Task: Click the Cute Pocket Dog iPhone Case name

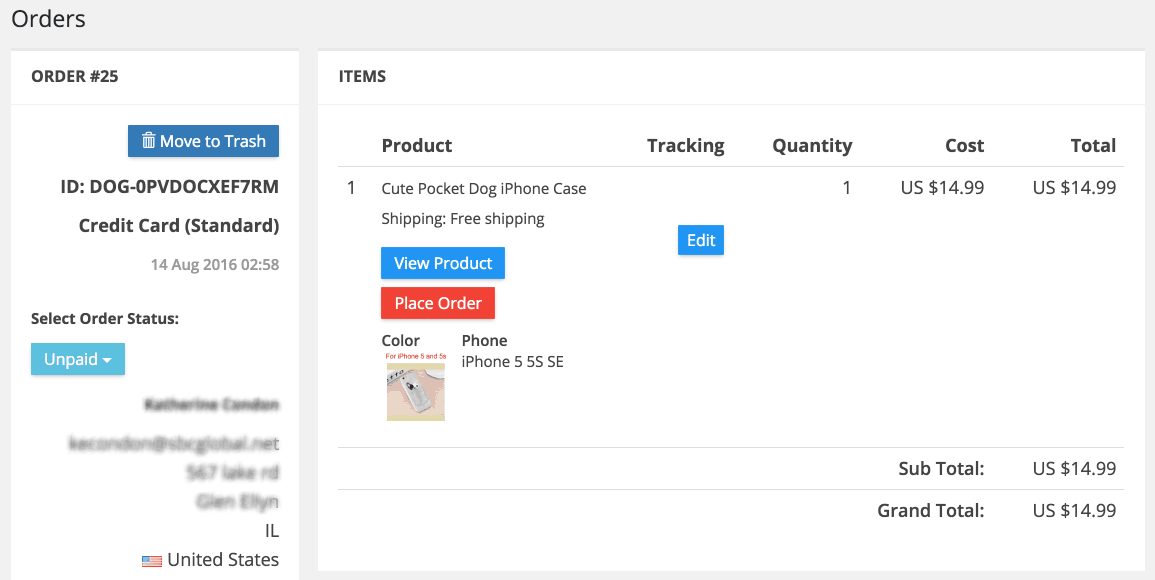Action: coord(484,189)
